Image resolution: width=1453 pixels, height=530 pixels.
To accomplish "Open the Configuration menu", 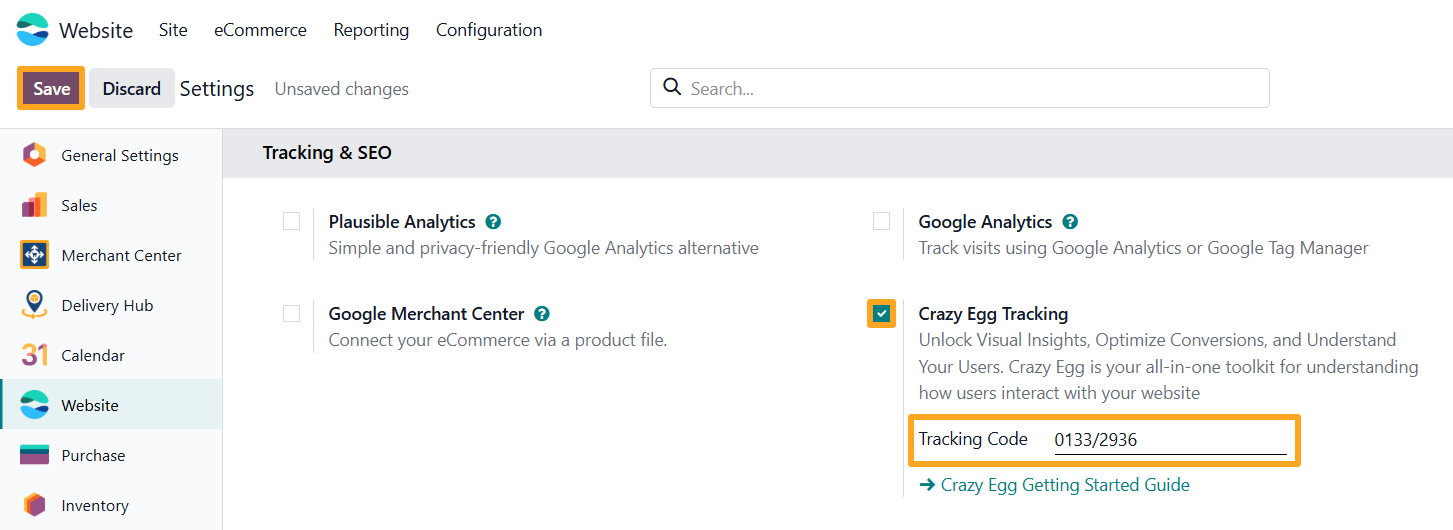I will click(x=489, y=30).
